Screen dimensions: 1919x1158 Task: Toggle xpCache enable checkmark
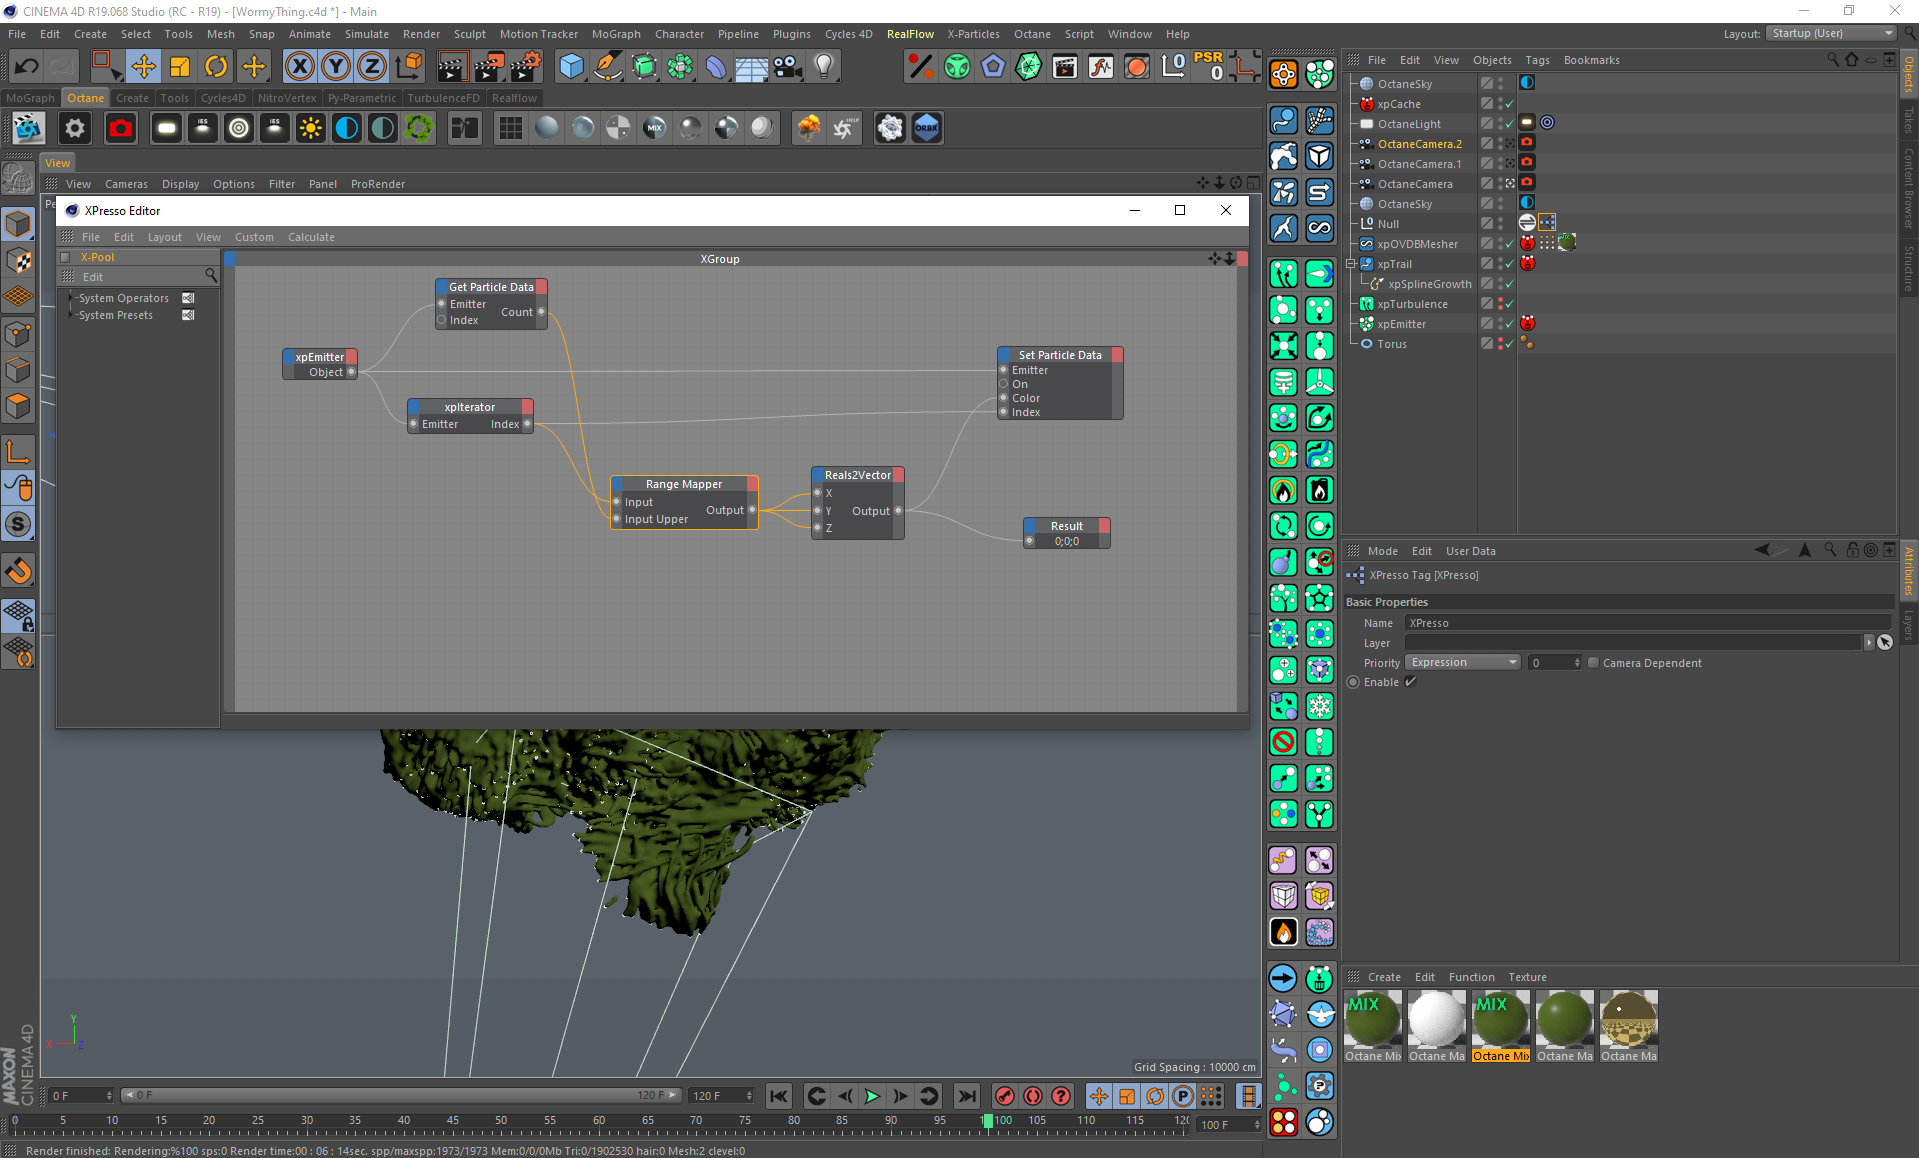pyautogui.click(x=1509, y=104)
